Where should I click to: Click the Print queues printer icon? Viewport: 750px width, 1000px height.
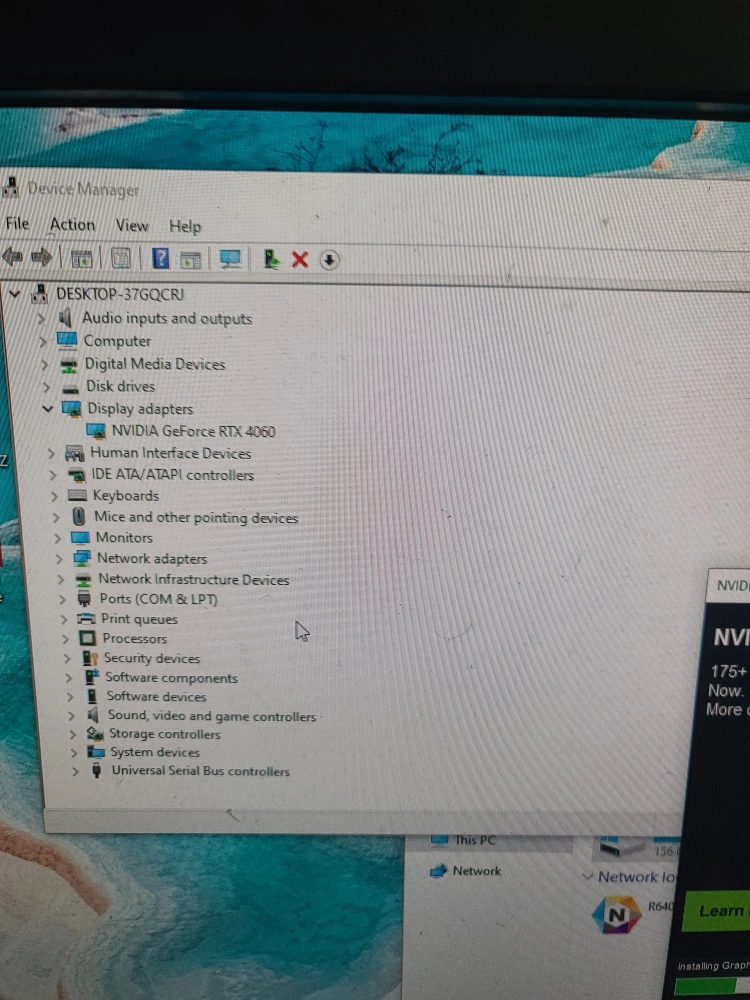click(85, 618)
